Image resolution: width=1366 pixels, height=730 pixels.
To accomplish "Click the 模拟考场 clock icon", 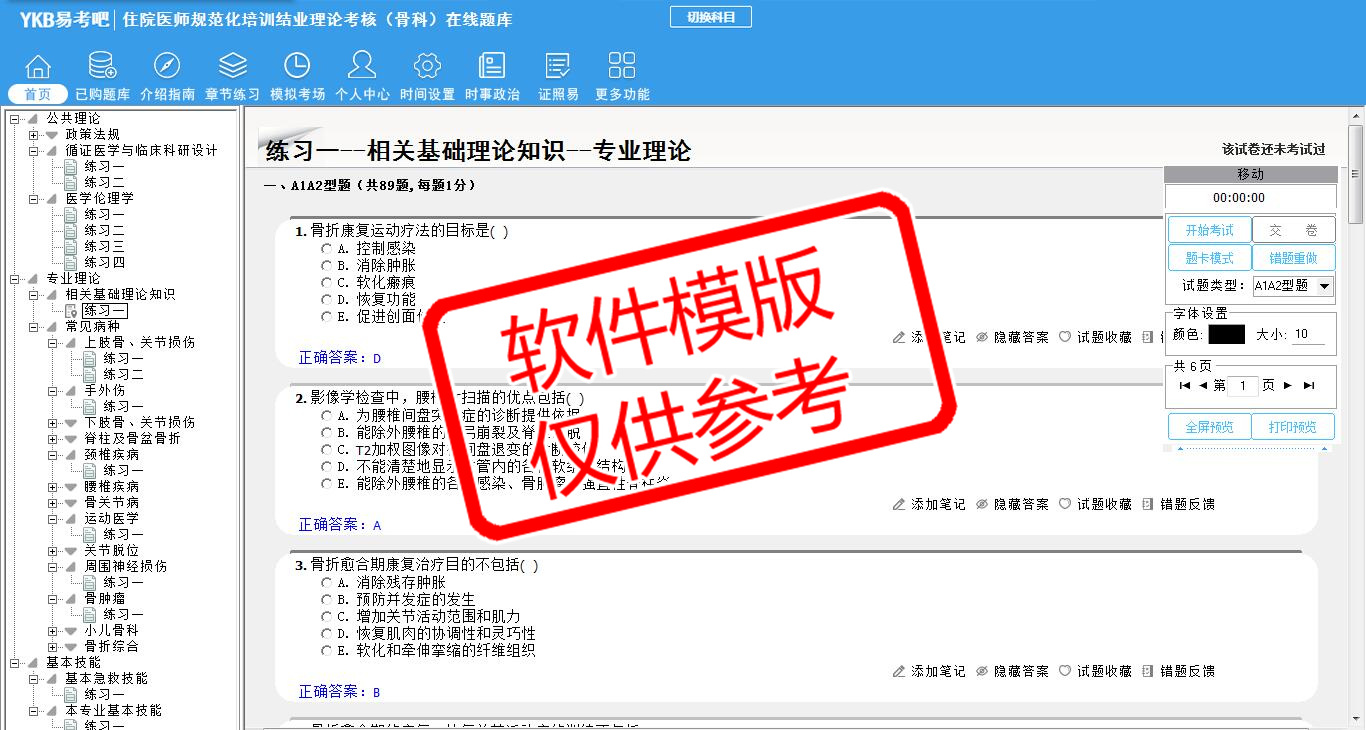I will (x=297, y=66).
